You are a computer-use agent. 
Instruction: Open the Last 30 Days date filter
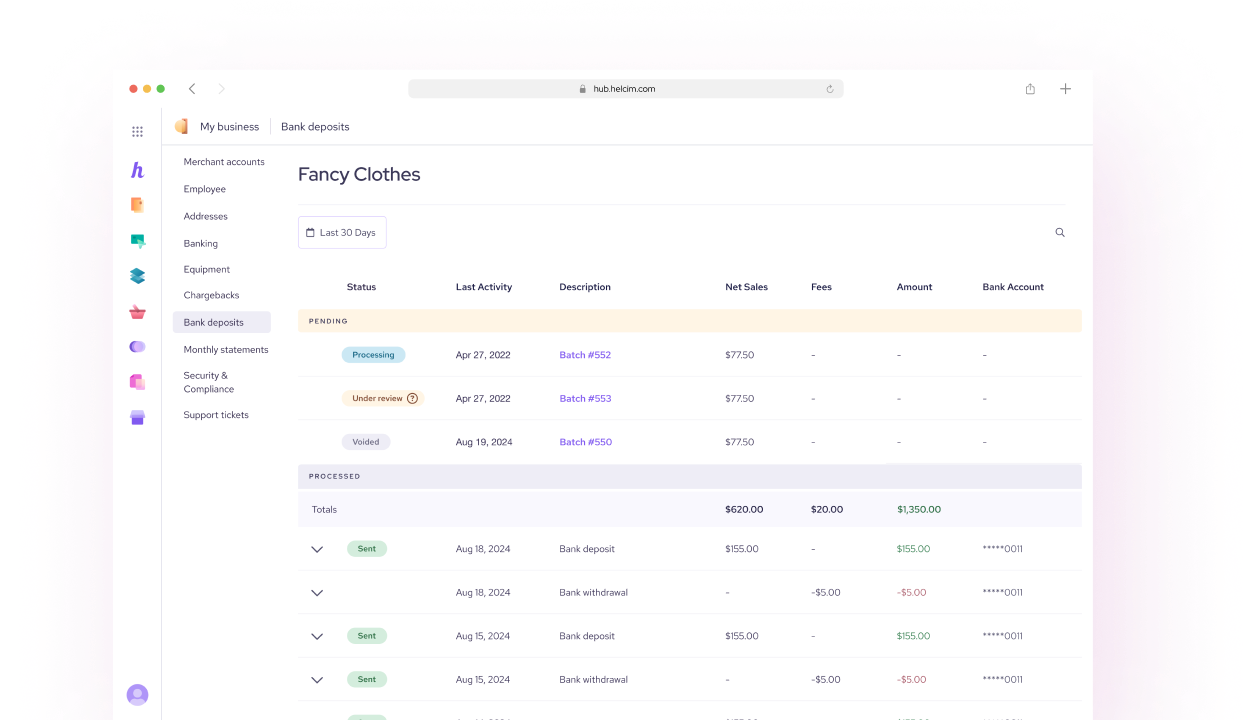click(x=342, y=233)
